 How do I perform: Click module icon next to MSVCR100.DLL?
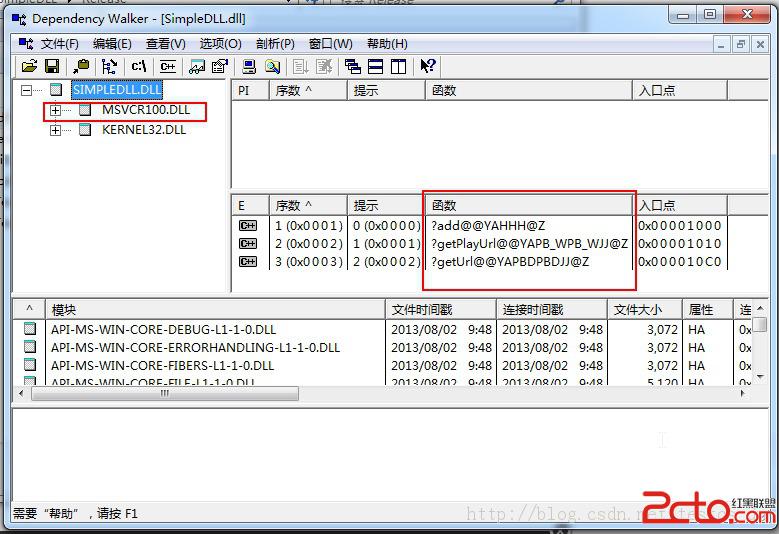pos(85,110)
